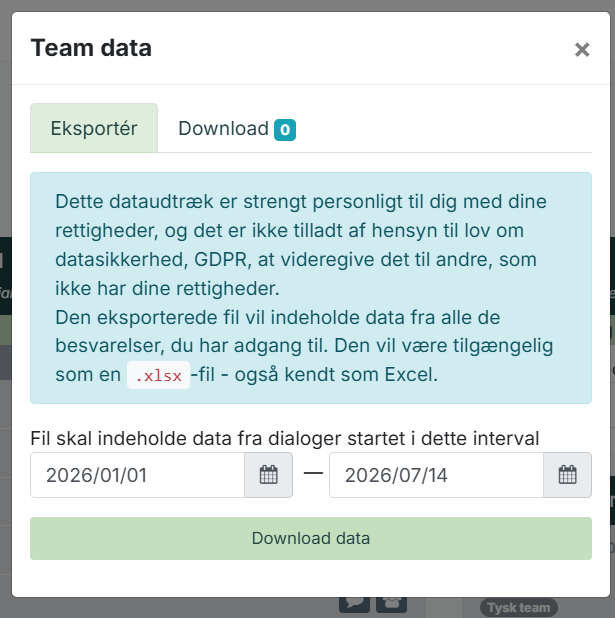The height and width of the screenshot is (618, 615).
Task: Switch to the Download tab
Action: [x=237, y=128]
